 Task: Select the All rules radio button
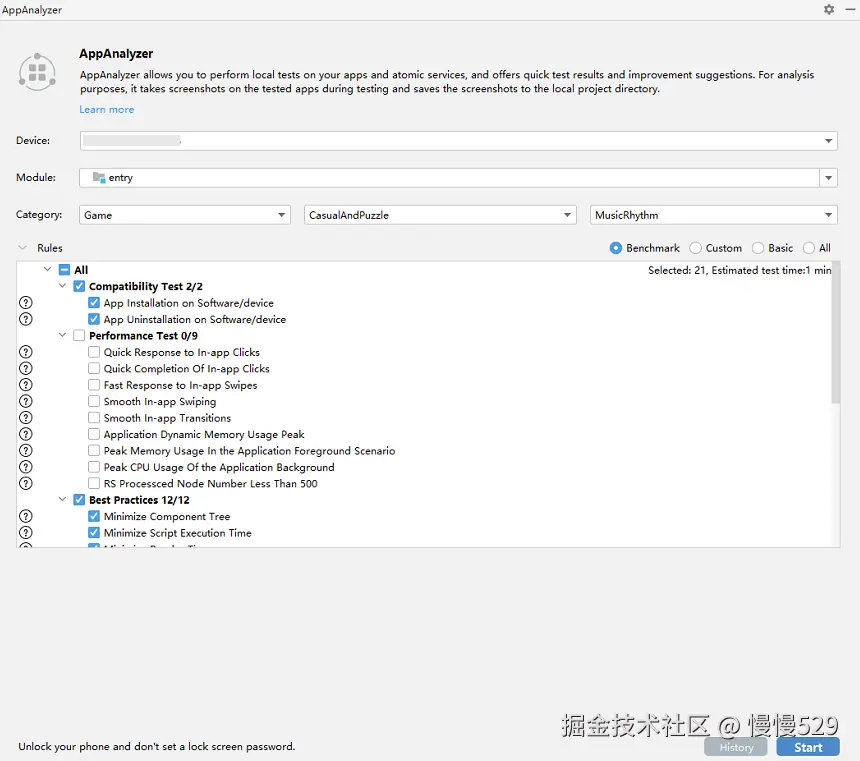[809, 248]
